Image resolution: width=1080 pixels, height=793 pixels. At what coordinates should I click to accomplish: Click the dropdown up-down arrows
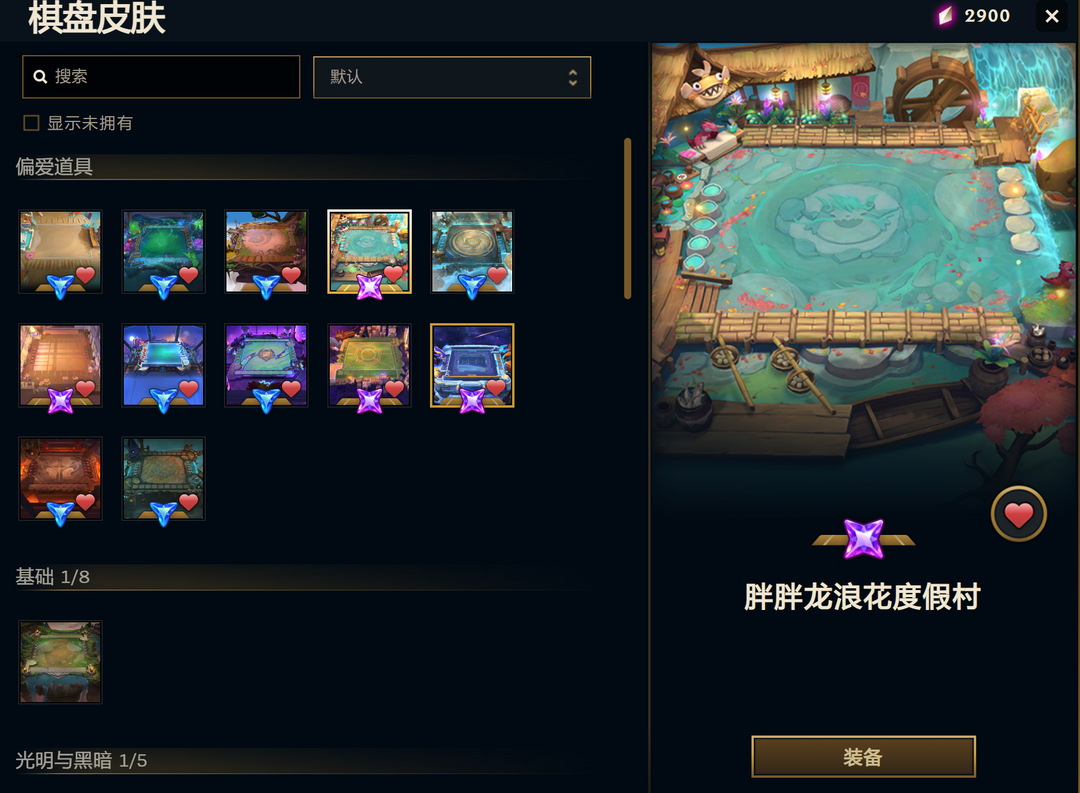(x=572, y=77)
